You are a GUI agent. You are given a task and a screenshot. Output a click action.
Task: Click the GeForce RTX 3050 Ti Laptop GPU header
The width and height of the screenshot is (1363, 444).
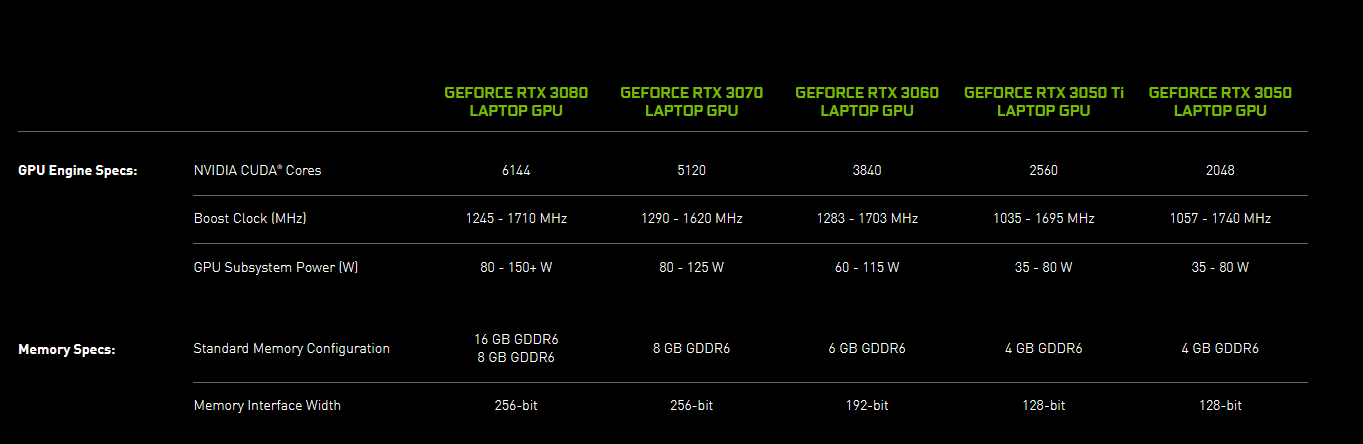tap(1043, 101)
